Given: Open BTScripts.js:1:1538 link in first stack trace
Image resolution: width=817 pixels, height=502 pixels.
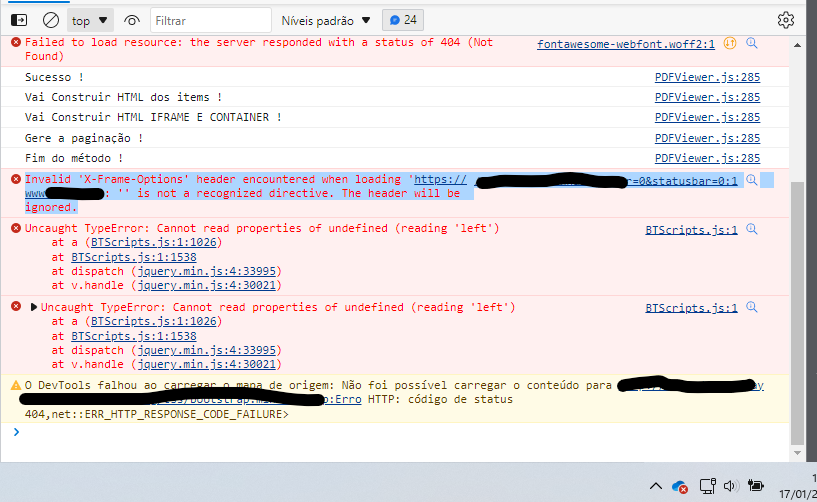Looking at the screenshot, I should pos(134,257).
